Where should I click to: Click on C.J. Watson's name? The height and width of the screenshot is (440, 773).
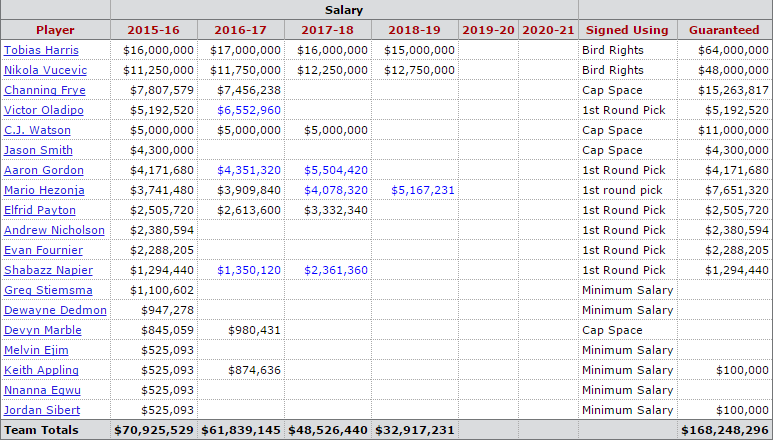tap(38, 130)
